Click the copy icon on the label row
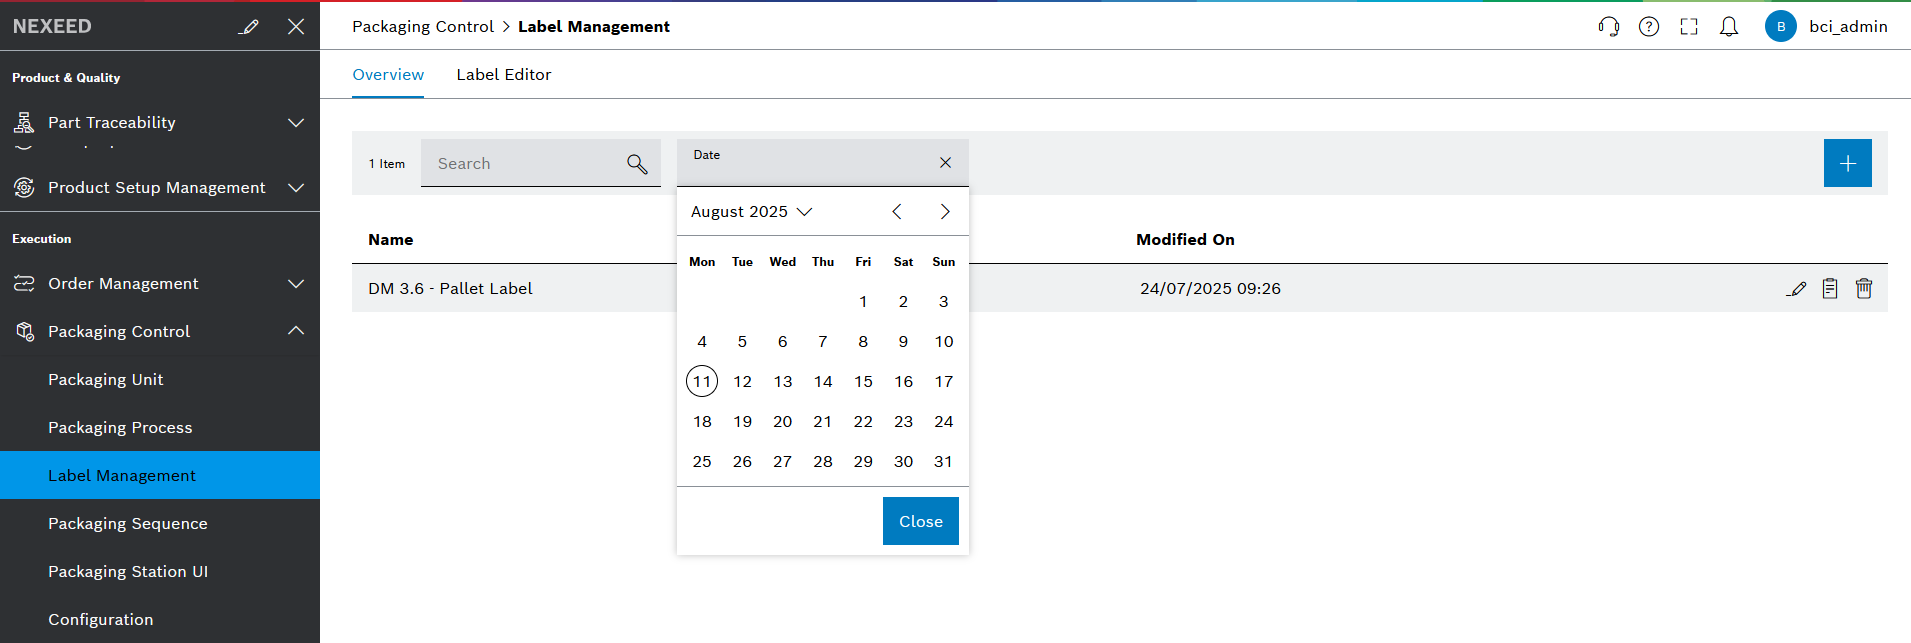Screen dimensions: 1911x643 (1830, 288)
